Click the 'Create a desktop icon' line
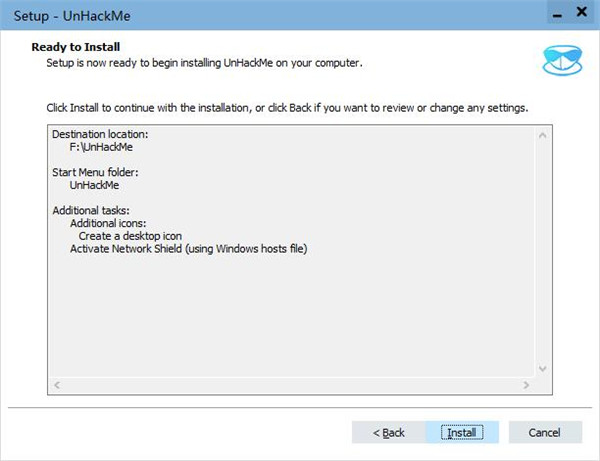 point(130,236)
